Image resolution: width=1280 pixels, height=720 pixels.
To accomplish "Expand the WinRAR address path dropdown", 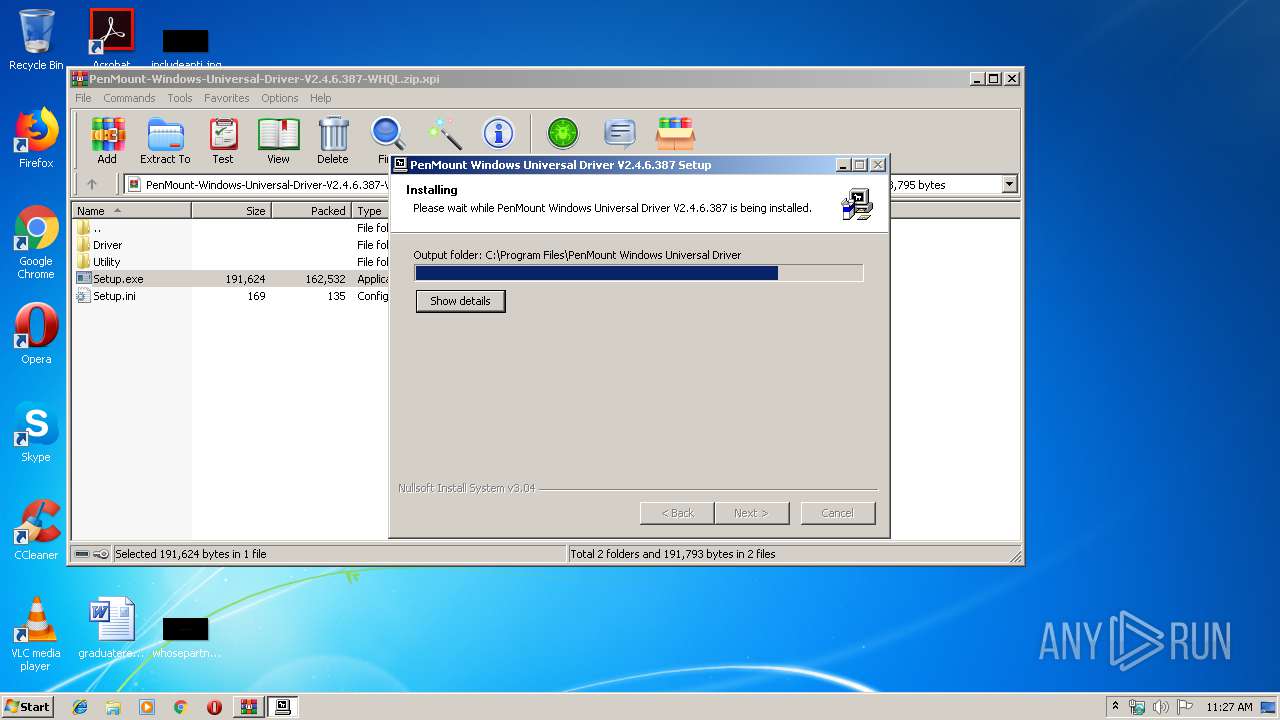I will (1009, 184).
